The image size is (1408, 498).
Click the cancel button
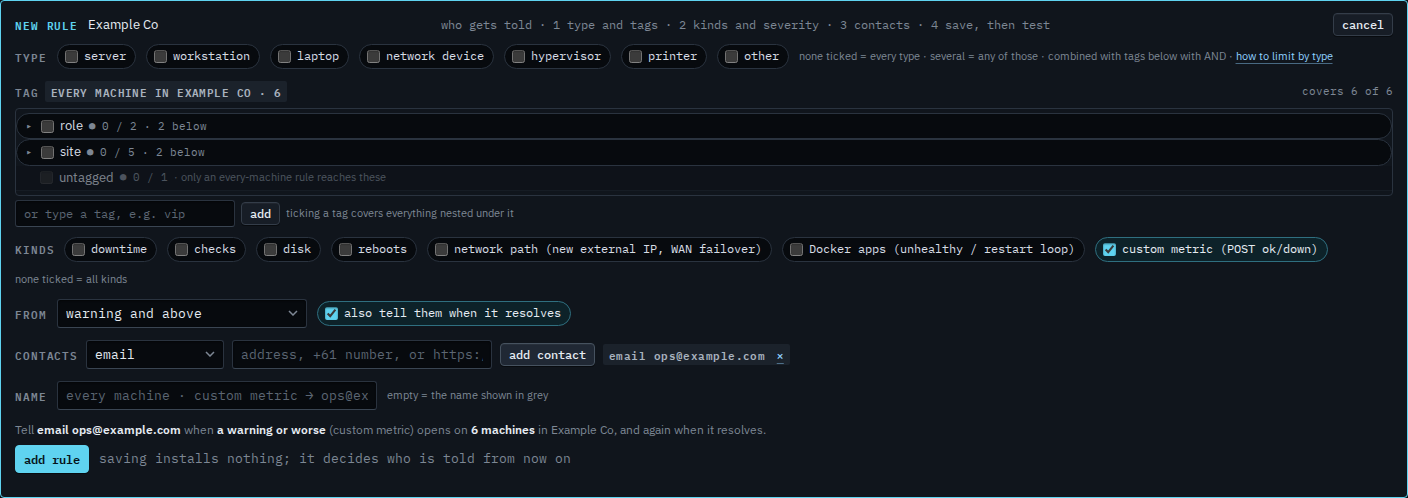(x=1362, y=25)
